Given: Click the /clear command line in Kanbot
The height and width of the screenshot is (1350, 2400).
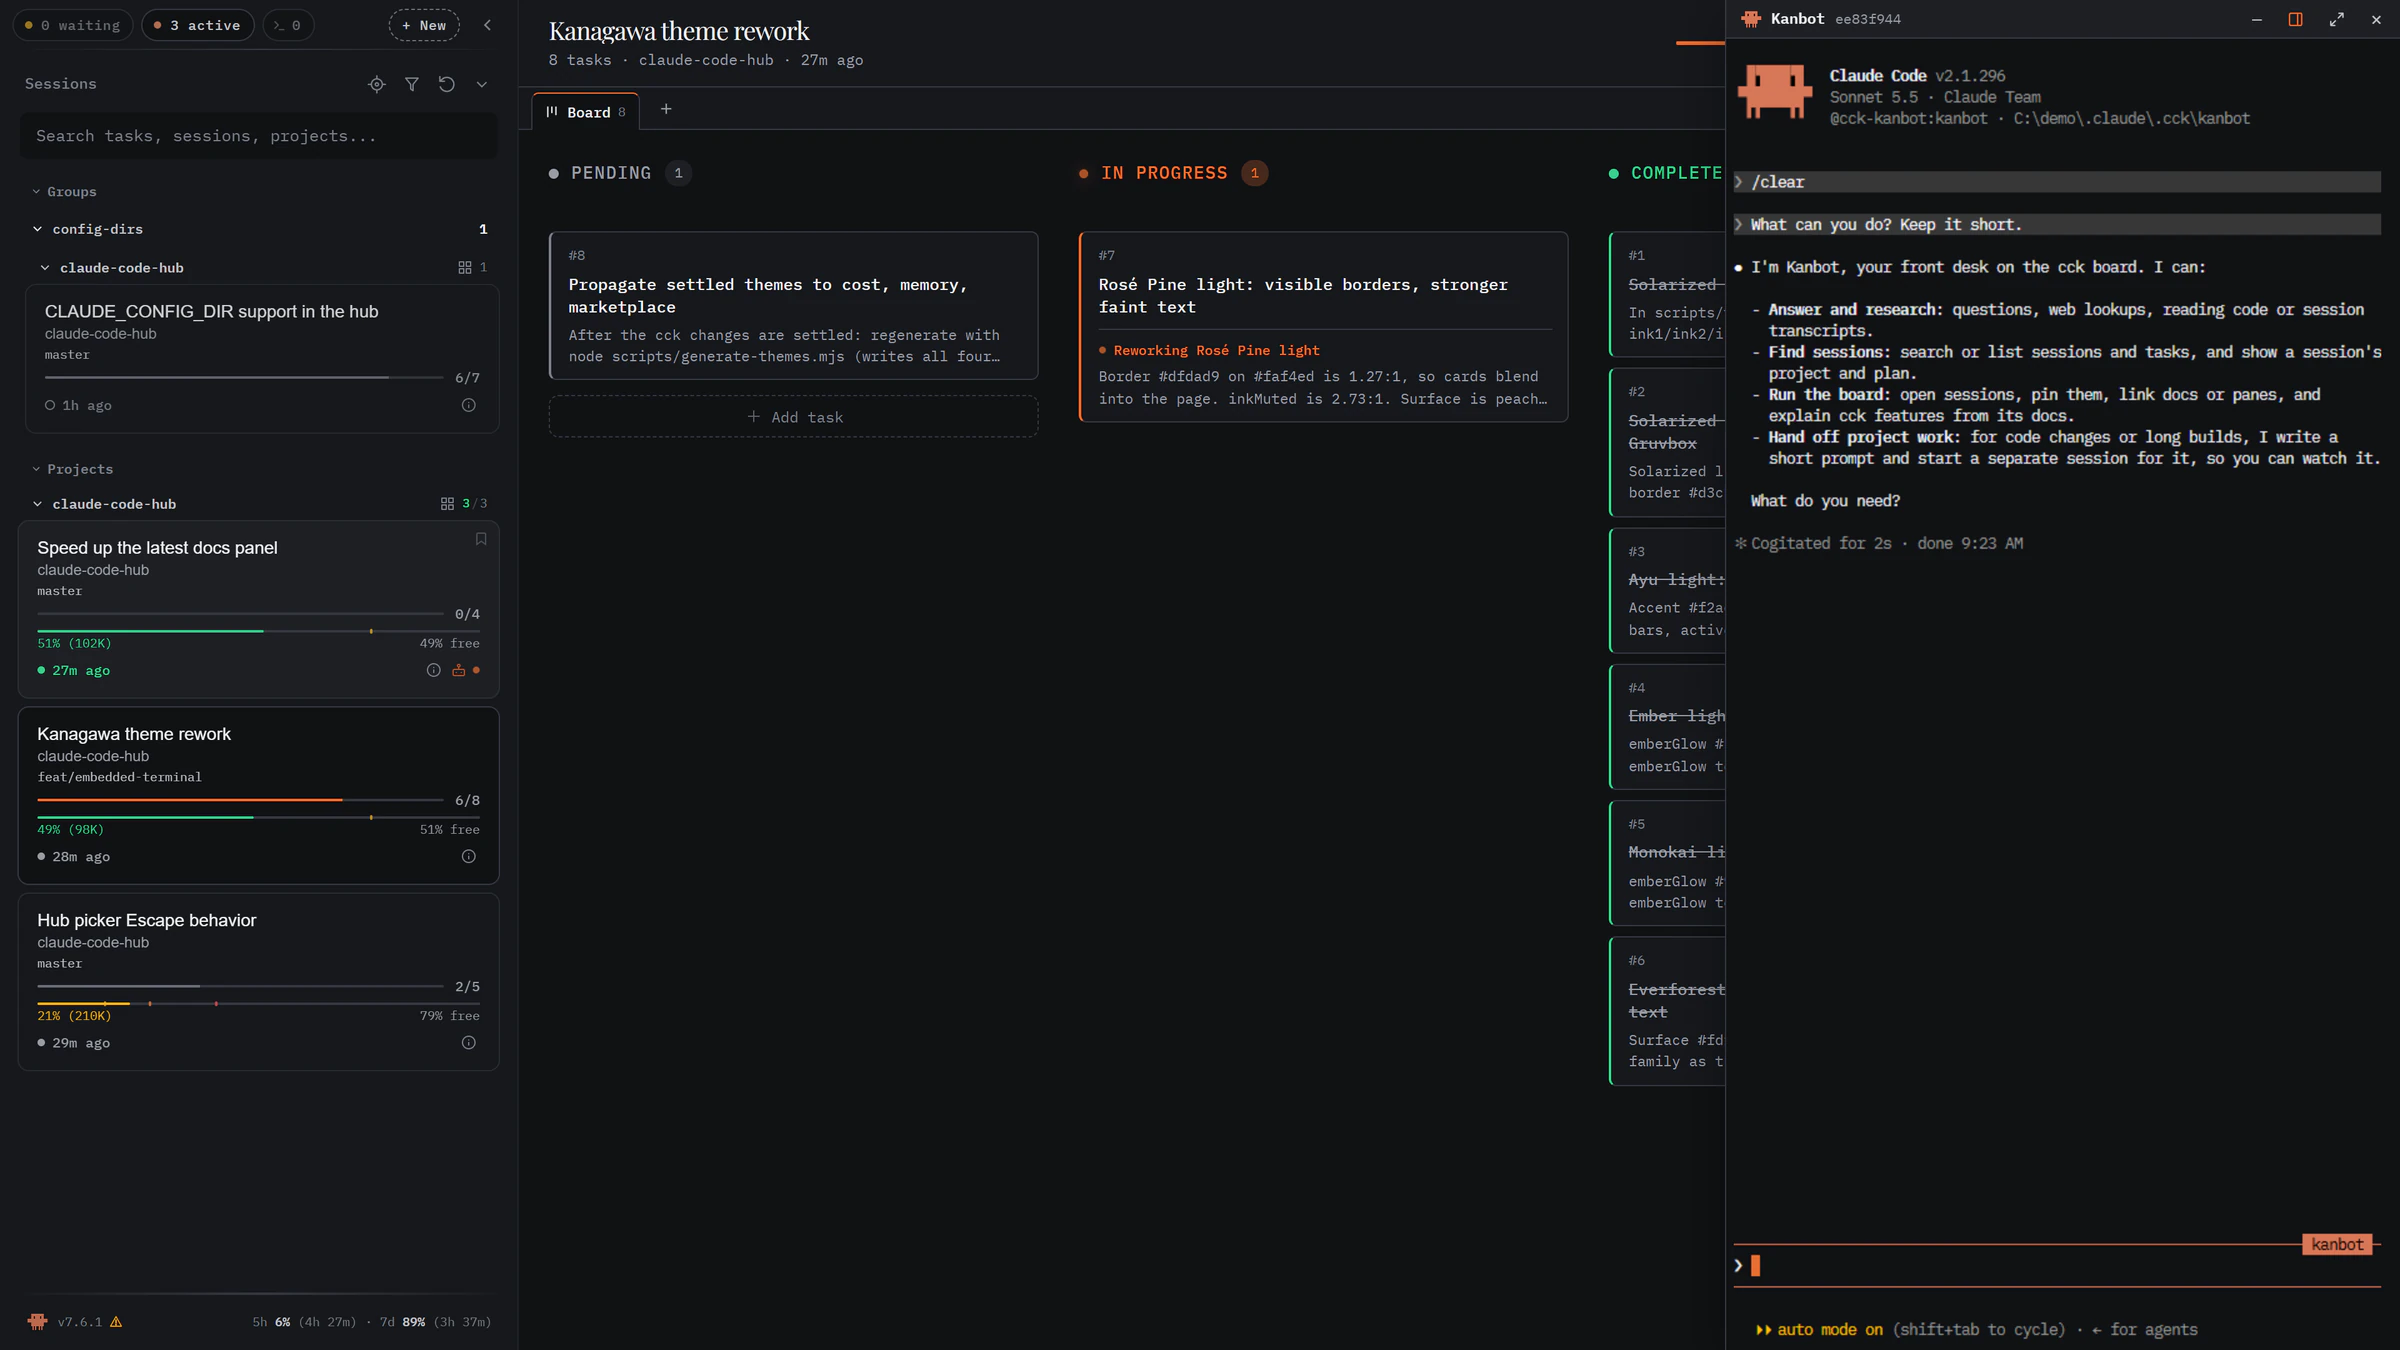Looking at the screenshot, I should pos(2056,182).
